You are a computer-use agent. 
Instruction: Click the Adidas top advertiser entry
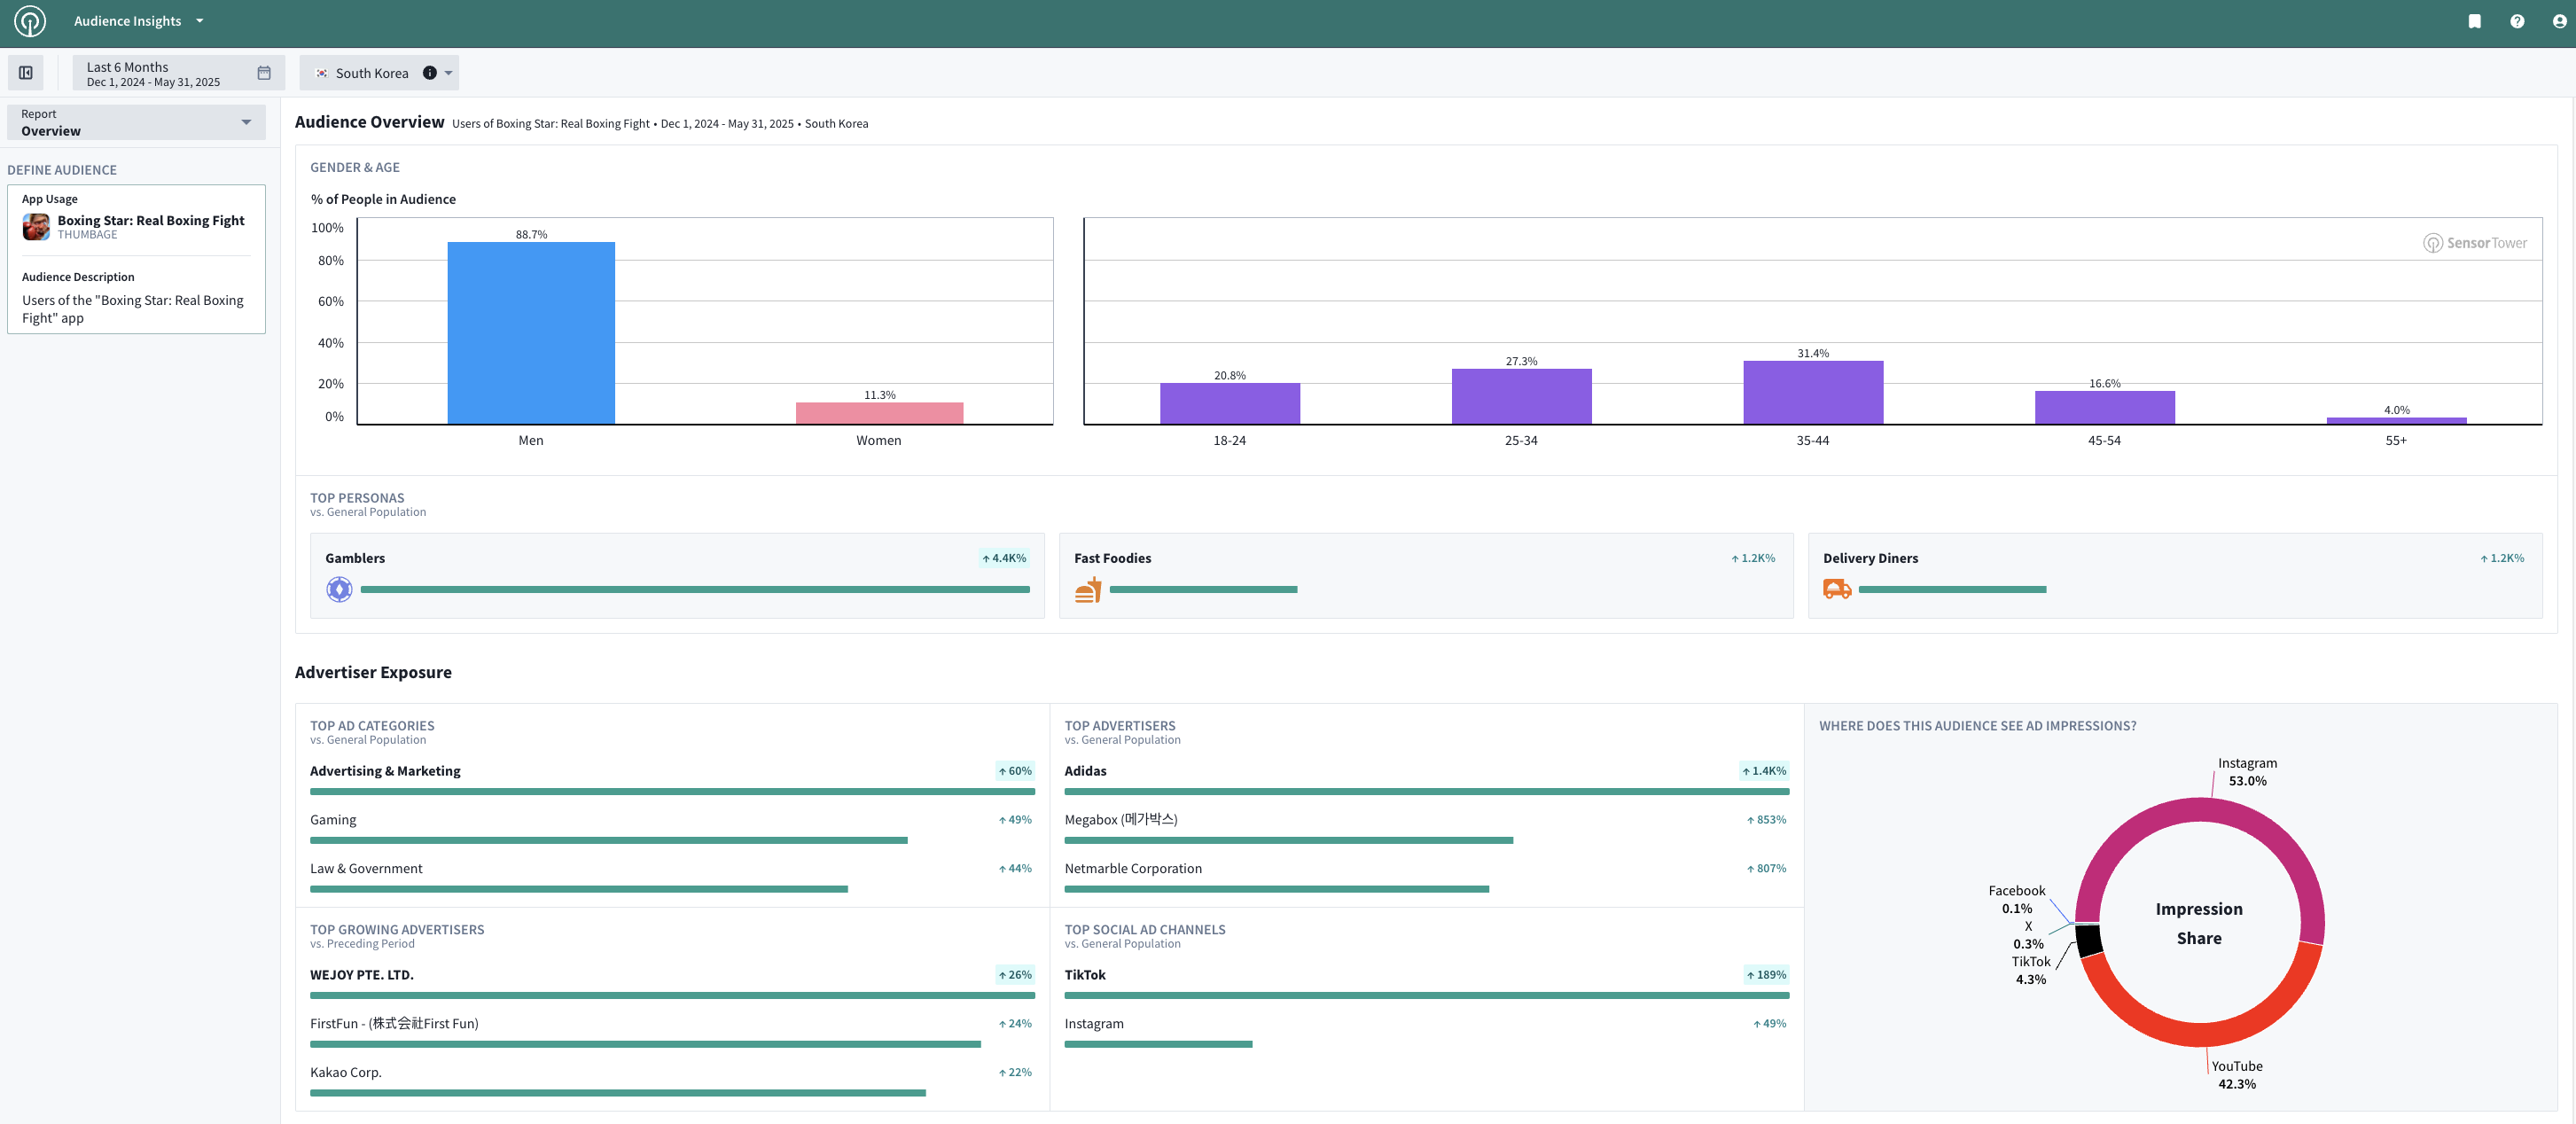1085,770
